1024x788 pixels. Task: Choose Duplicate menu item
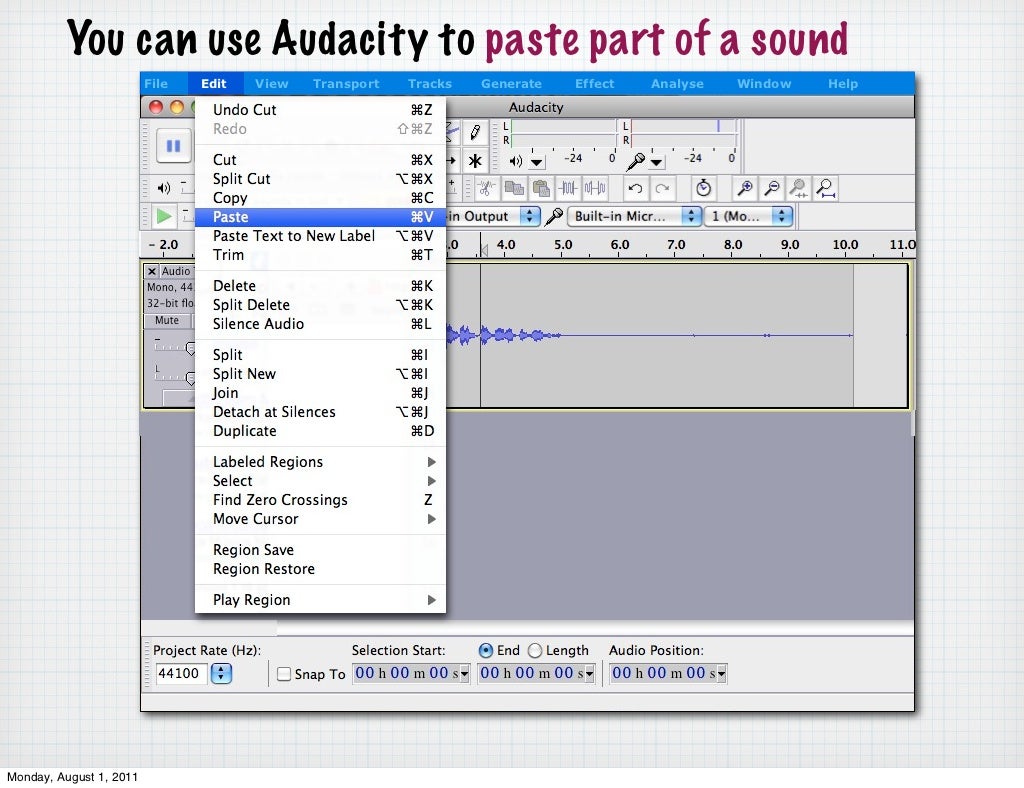pyautogui.click(x=320, y=431)
